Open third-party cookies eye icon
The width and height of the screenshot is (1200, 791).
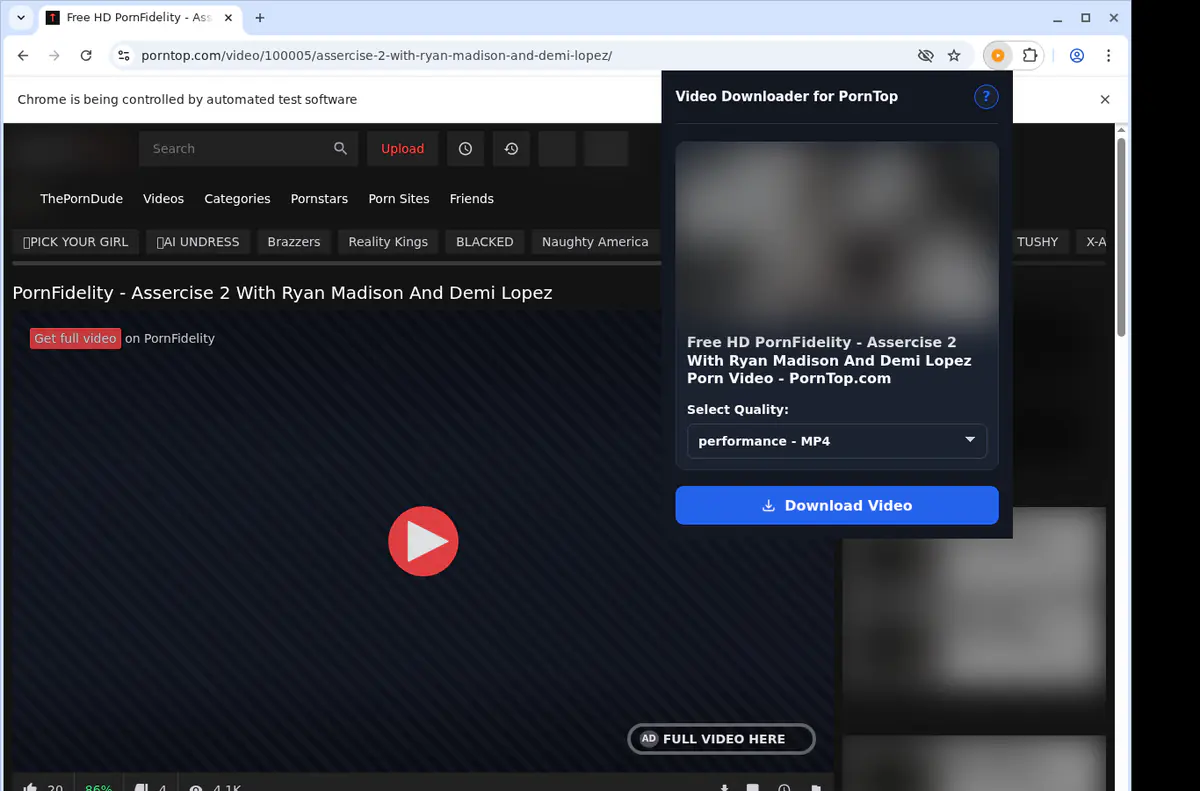pos(925,56)
